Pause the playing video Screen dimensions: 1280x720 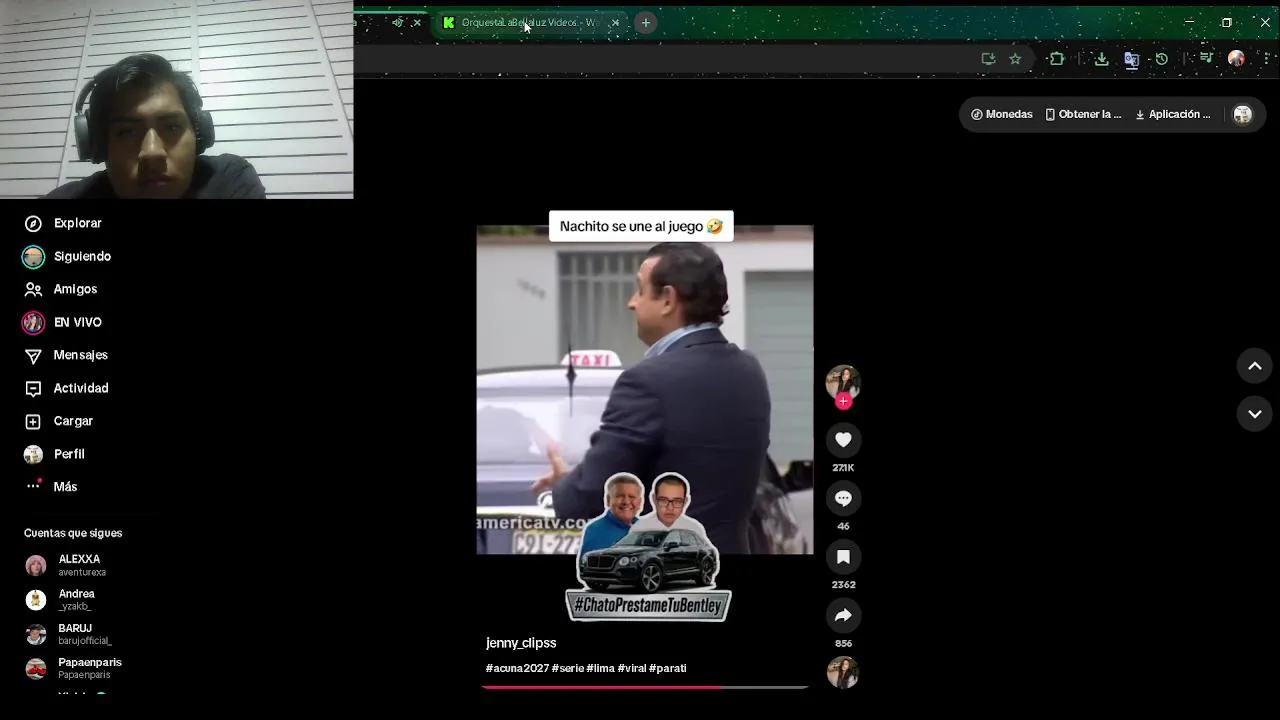coord(645,390)
